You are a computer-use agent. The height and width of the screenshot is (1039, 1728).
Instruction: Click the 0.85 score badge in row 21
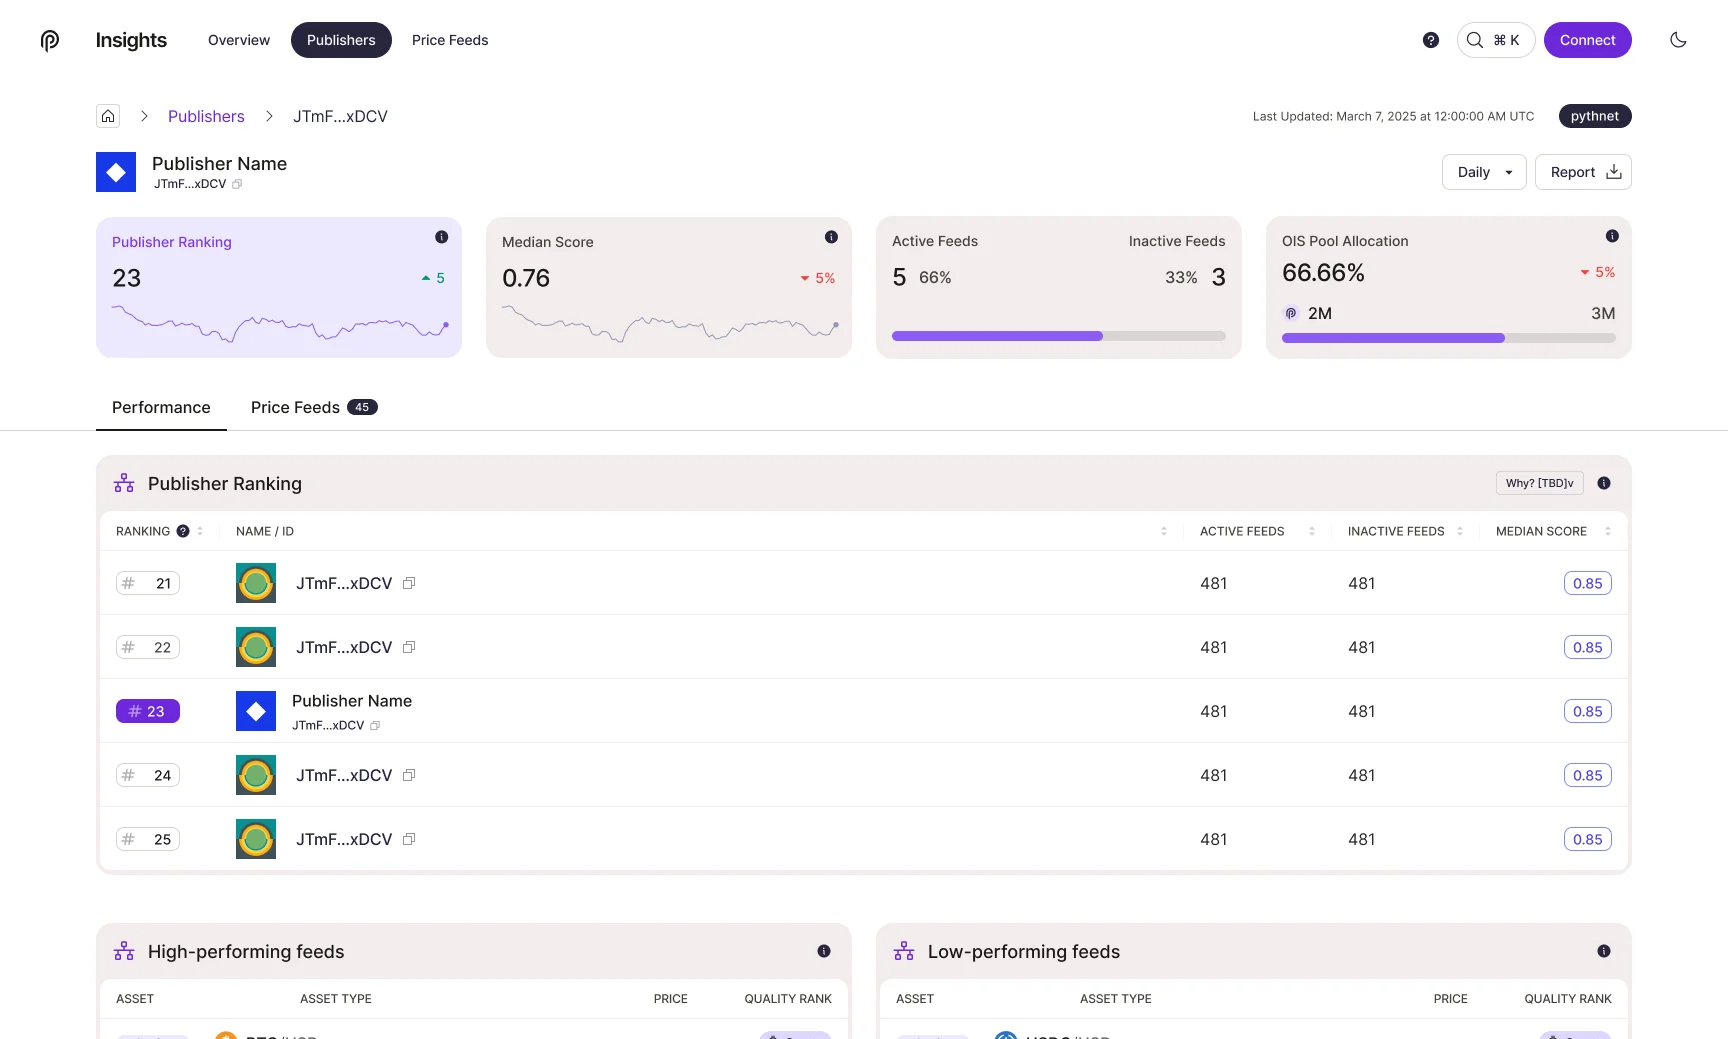click(1588, 583)
